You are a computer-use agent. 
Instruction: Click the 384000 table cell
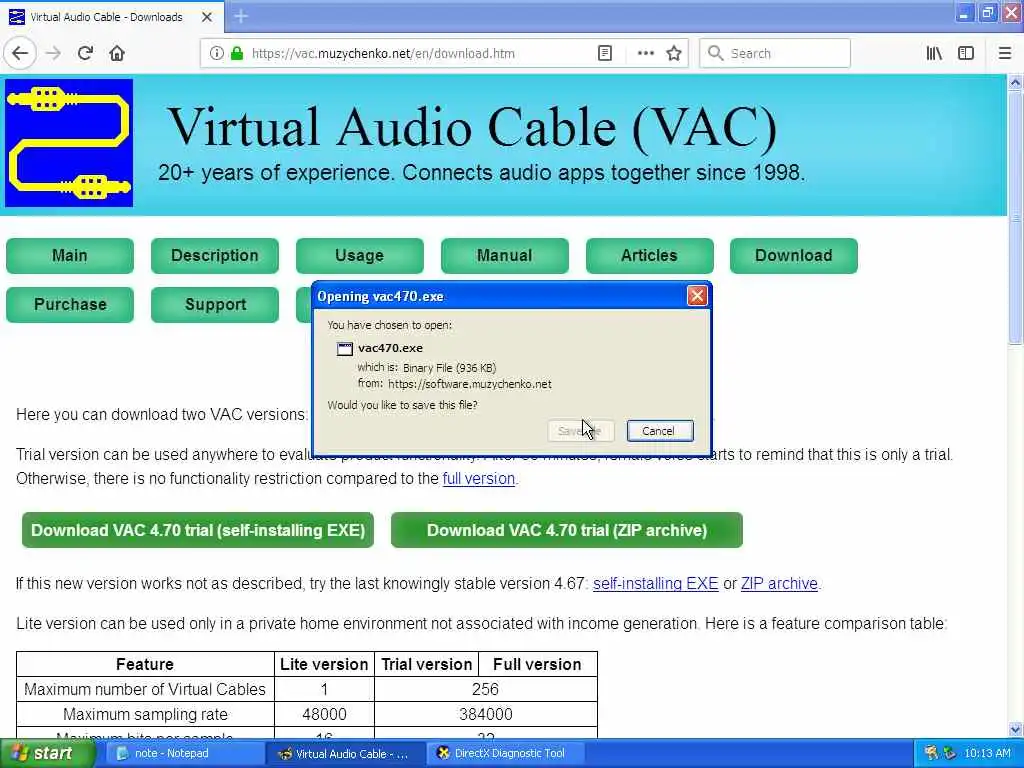485,714
